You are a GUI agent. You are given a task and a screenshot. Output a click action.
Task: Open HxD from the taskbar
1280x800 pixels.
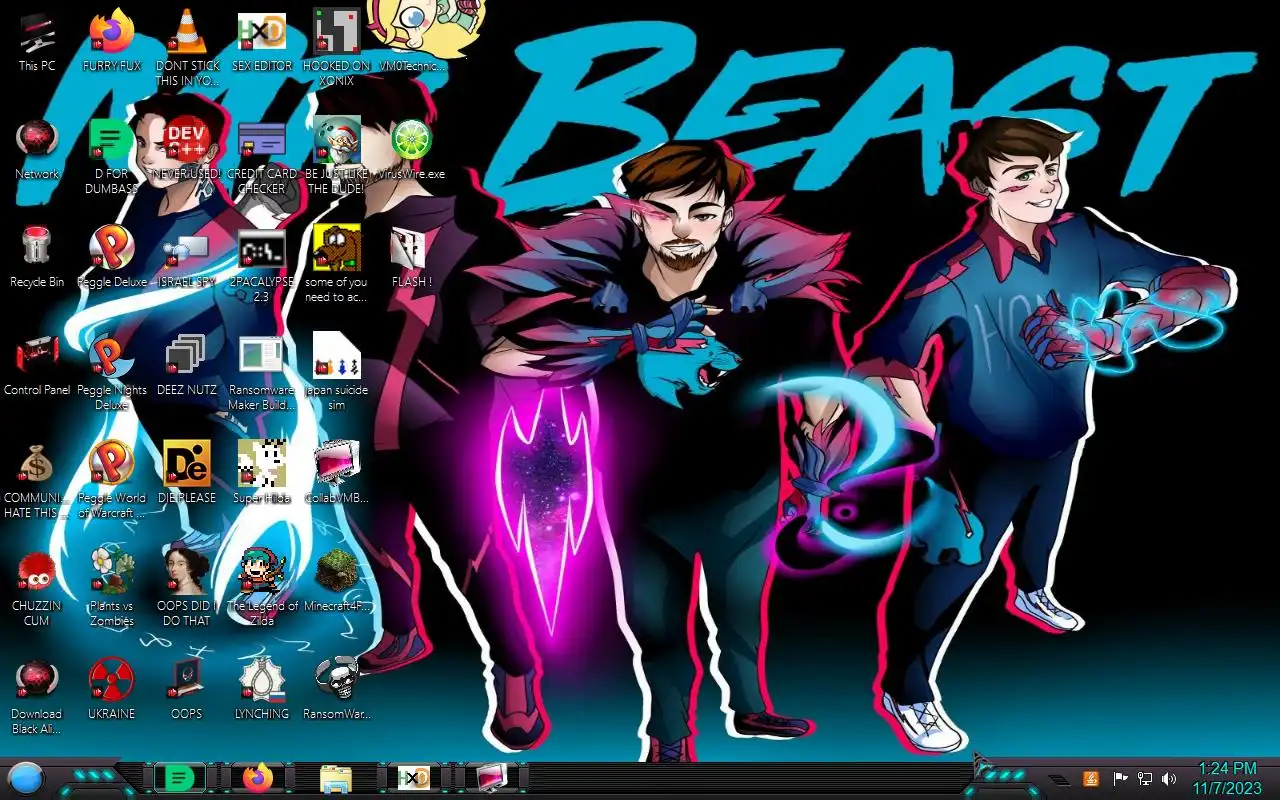pos(413,777)
